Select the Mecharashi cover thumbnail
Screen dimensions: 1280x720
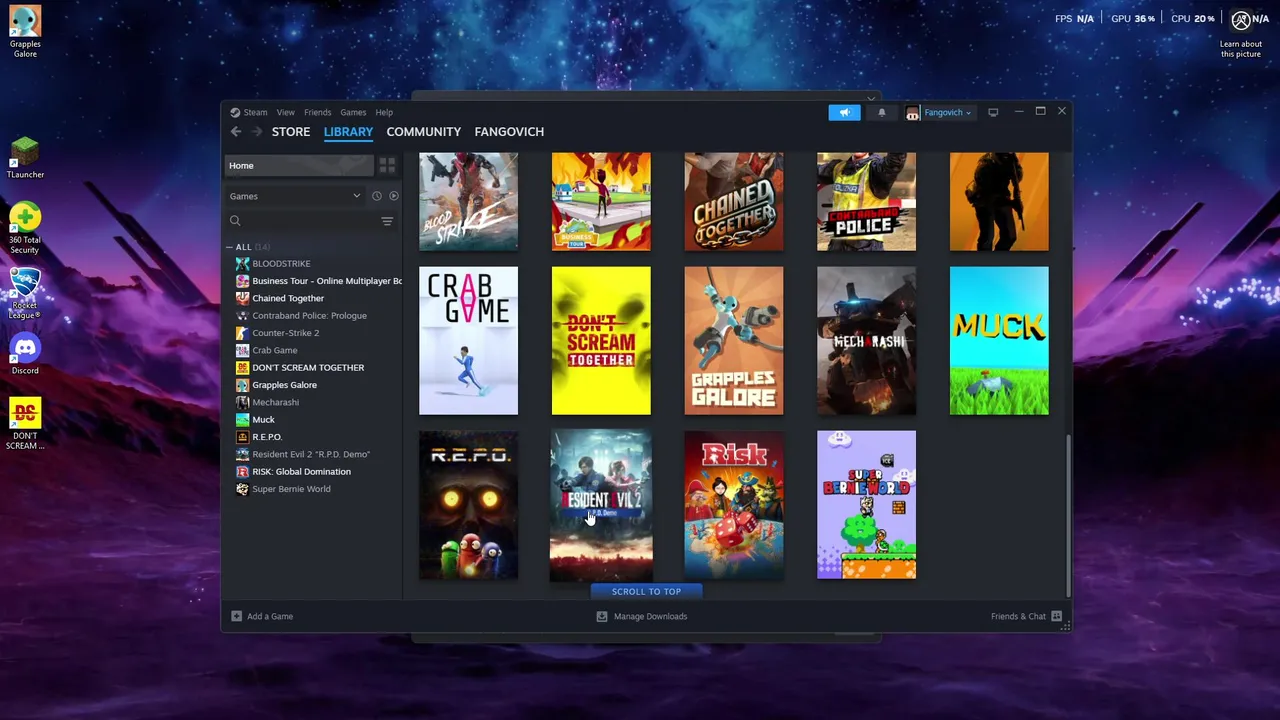pos(866,340)
